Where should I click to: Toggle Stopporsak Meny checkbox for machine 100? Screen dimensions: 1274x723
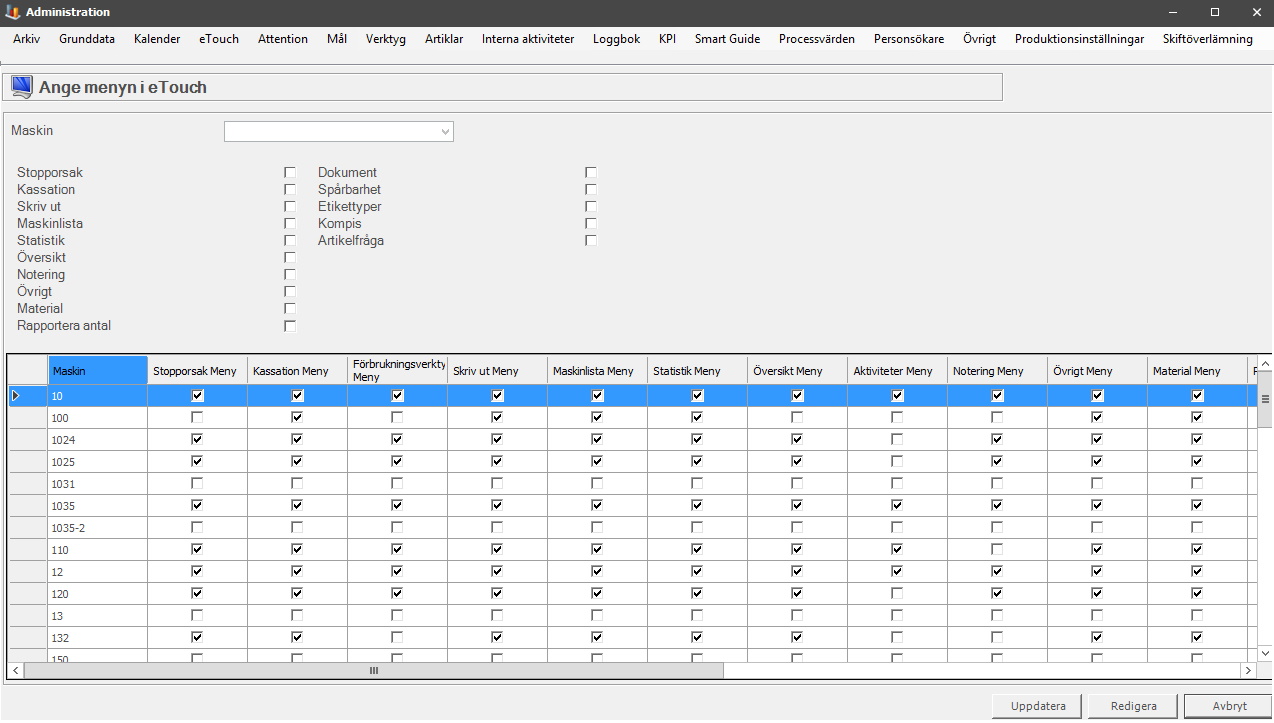click(x=197, y=418)
